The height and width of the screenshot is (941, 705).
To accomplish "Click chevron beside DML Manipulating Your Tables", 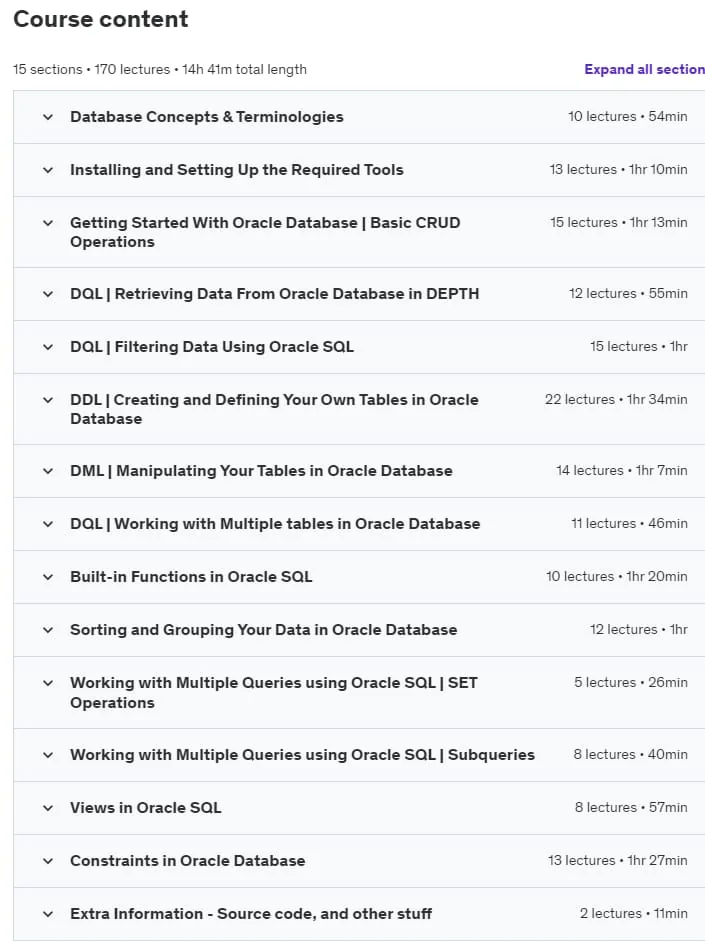I will tap(48, 471).
